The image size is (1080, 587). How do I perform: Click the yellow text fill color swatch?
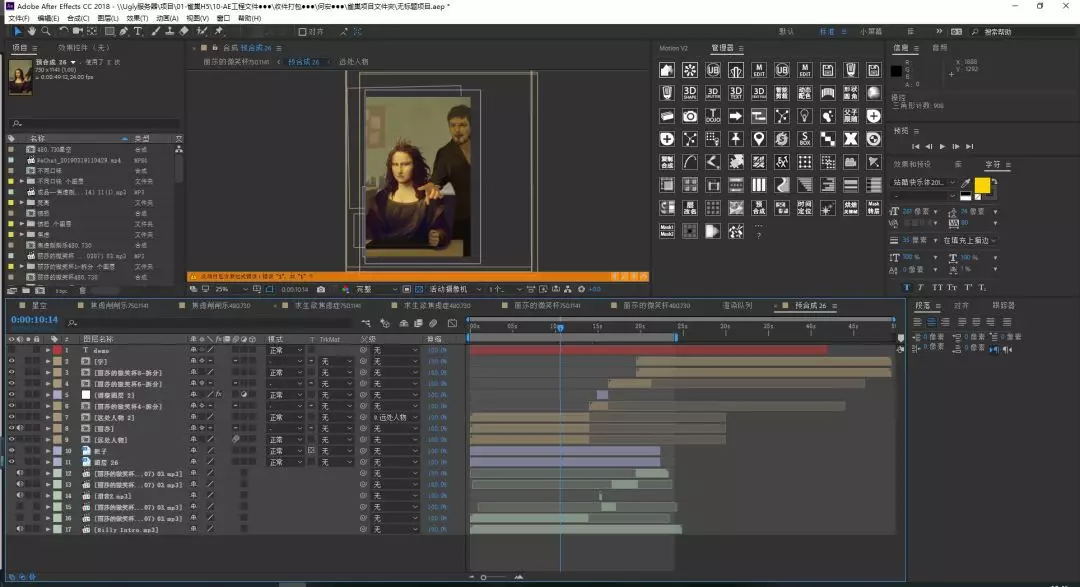coord(982,185)
